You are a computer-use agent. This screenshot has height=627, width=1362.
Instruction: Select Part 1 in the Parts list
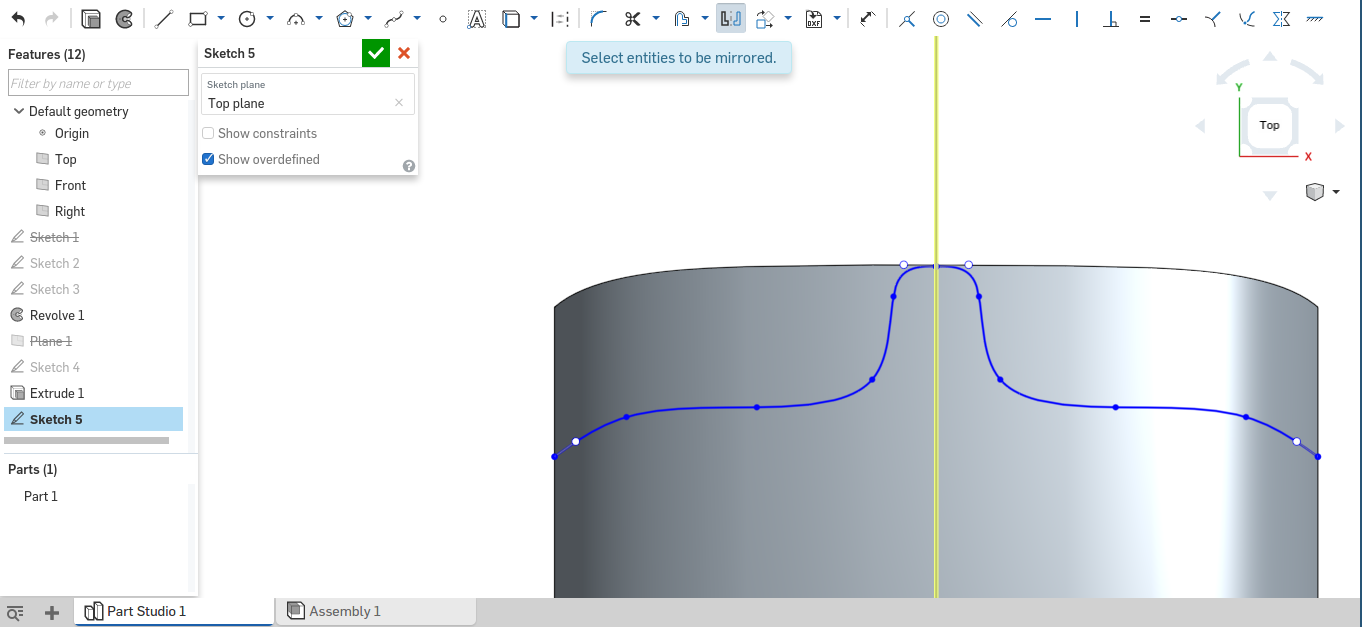(41, 496)
